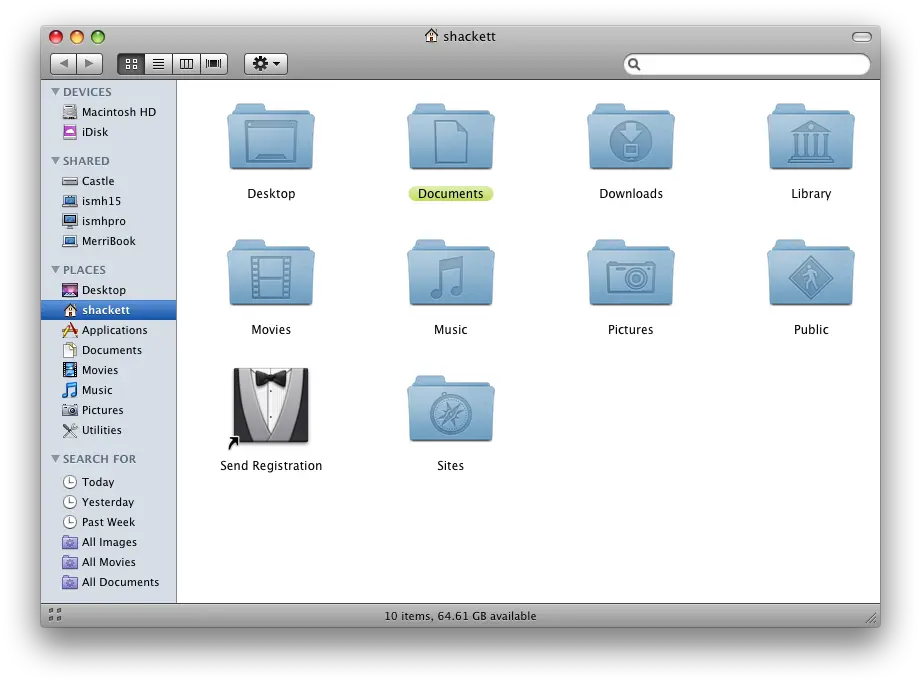Click the toolbar hide pill button
This screenshot has width=921, height=683.
pos(862,37)
